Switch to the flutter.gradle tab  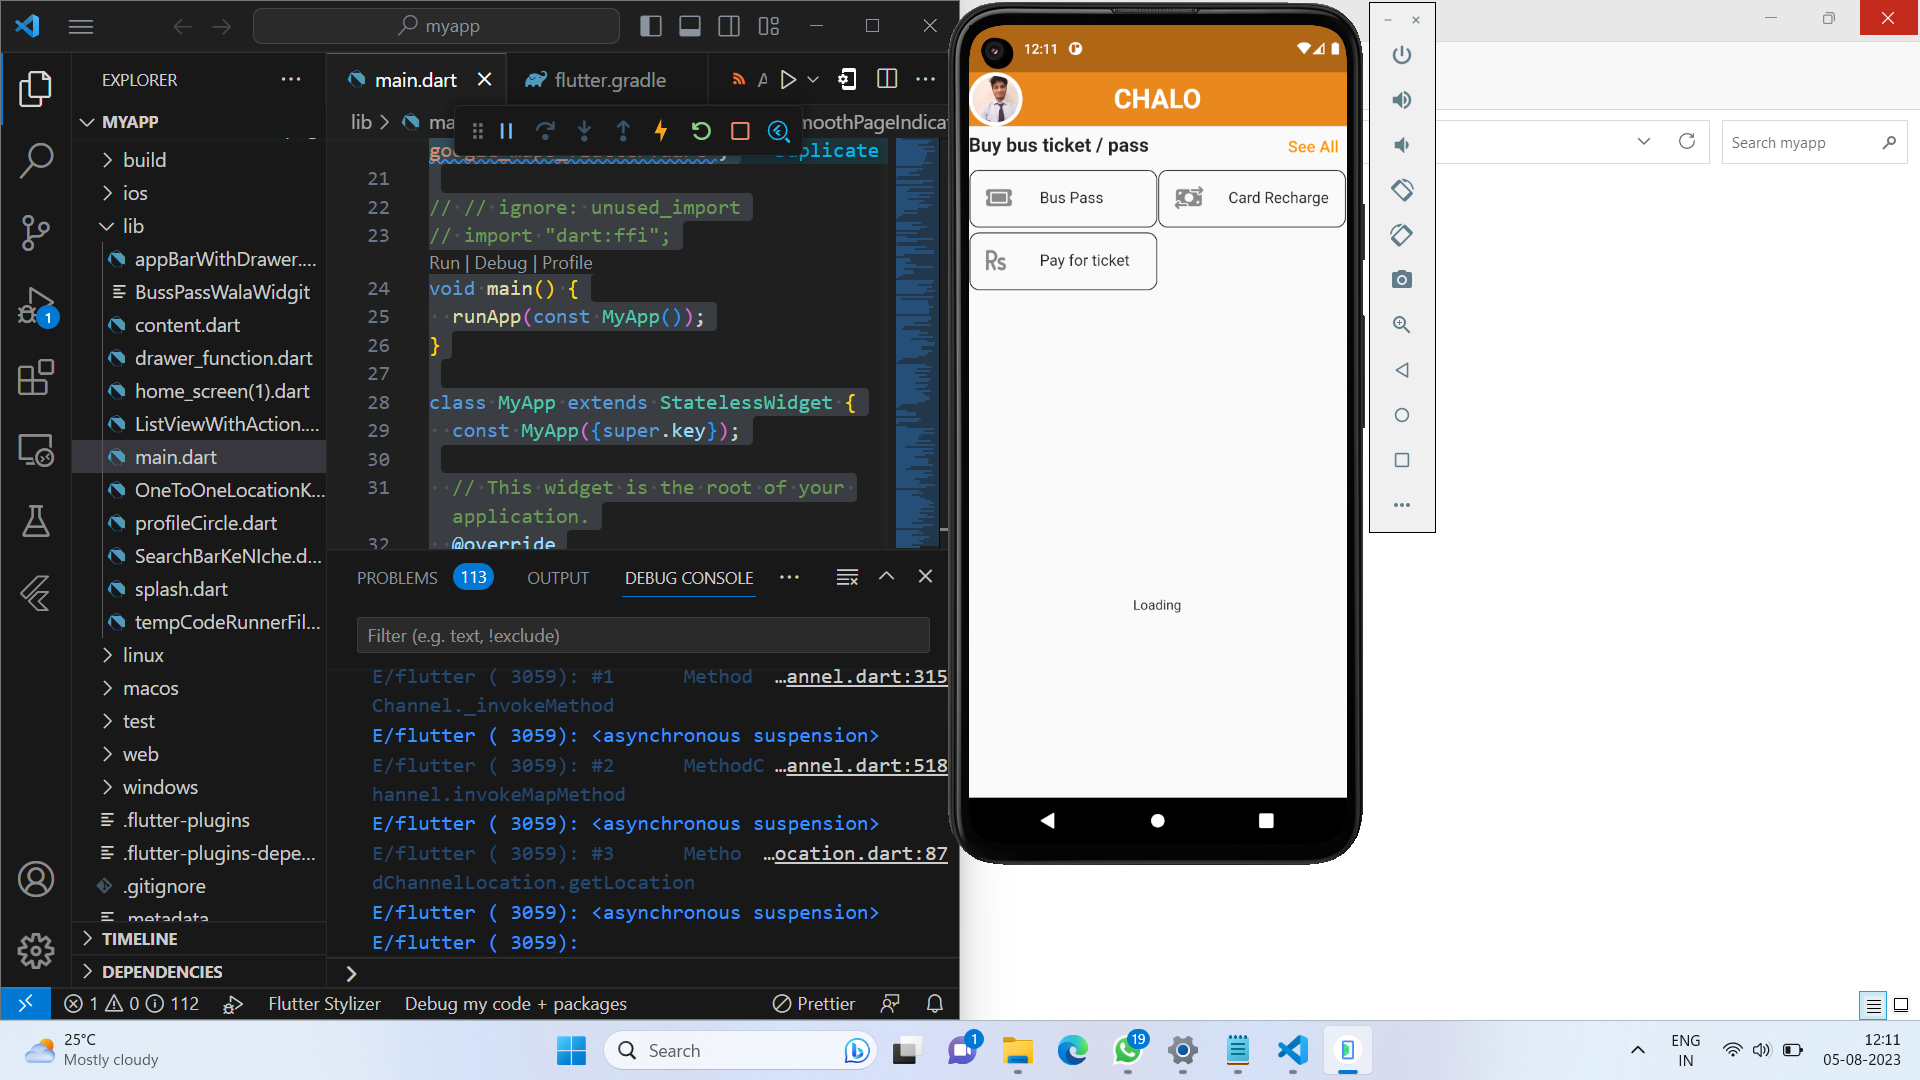coord(611,79)
